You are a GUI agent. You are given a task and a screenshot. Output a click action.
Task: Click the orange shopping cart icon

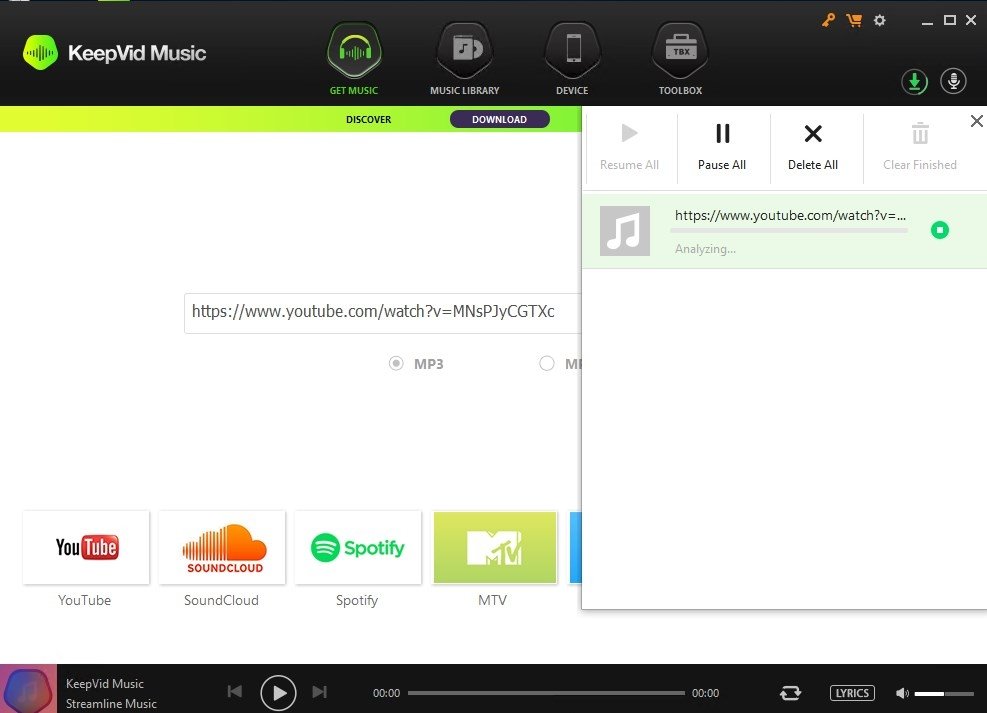[x=854, y=20]
